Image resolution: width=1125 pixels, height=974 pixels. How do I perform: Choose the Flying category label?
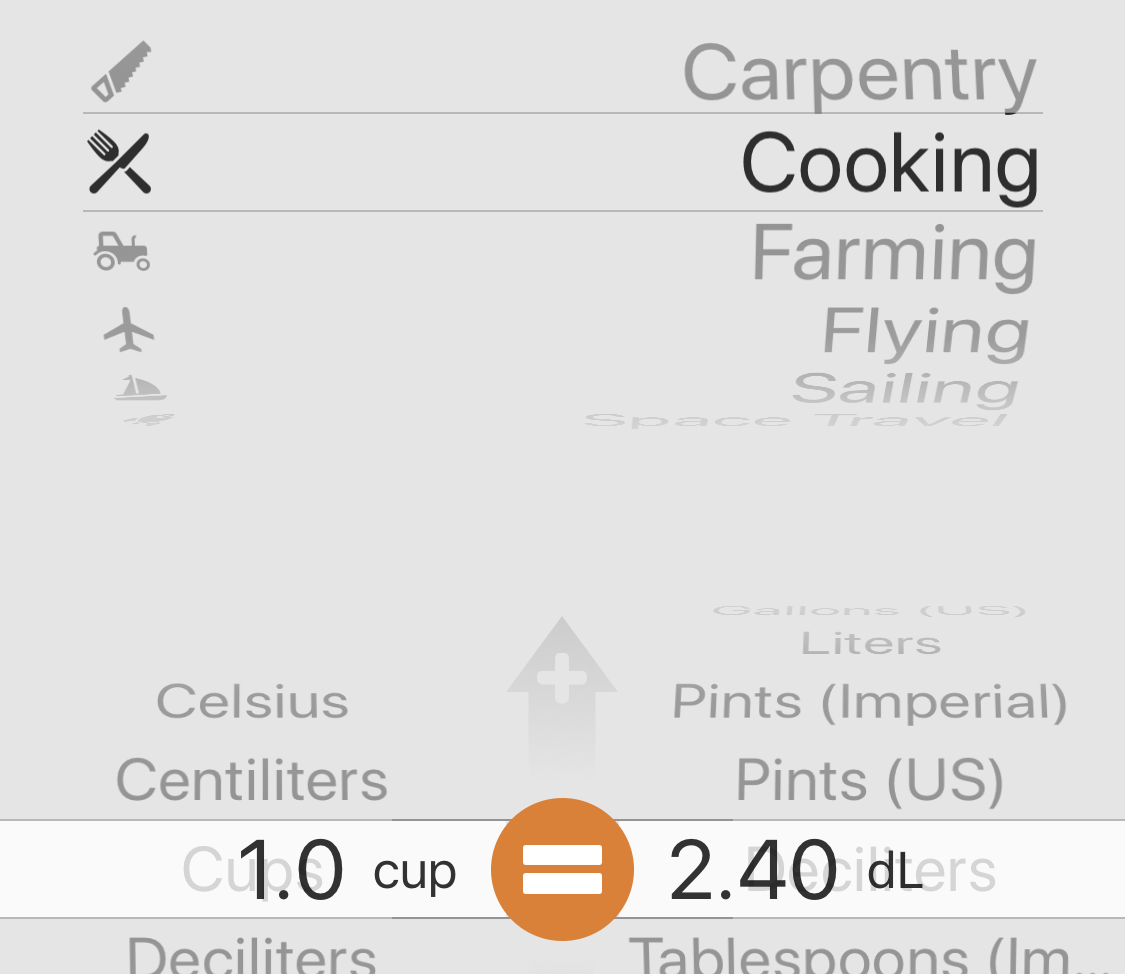click(x=926, y=331)
